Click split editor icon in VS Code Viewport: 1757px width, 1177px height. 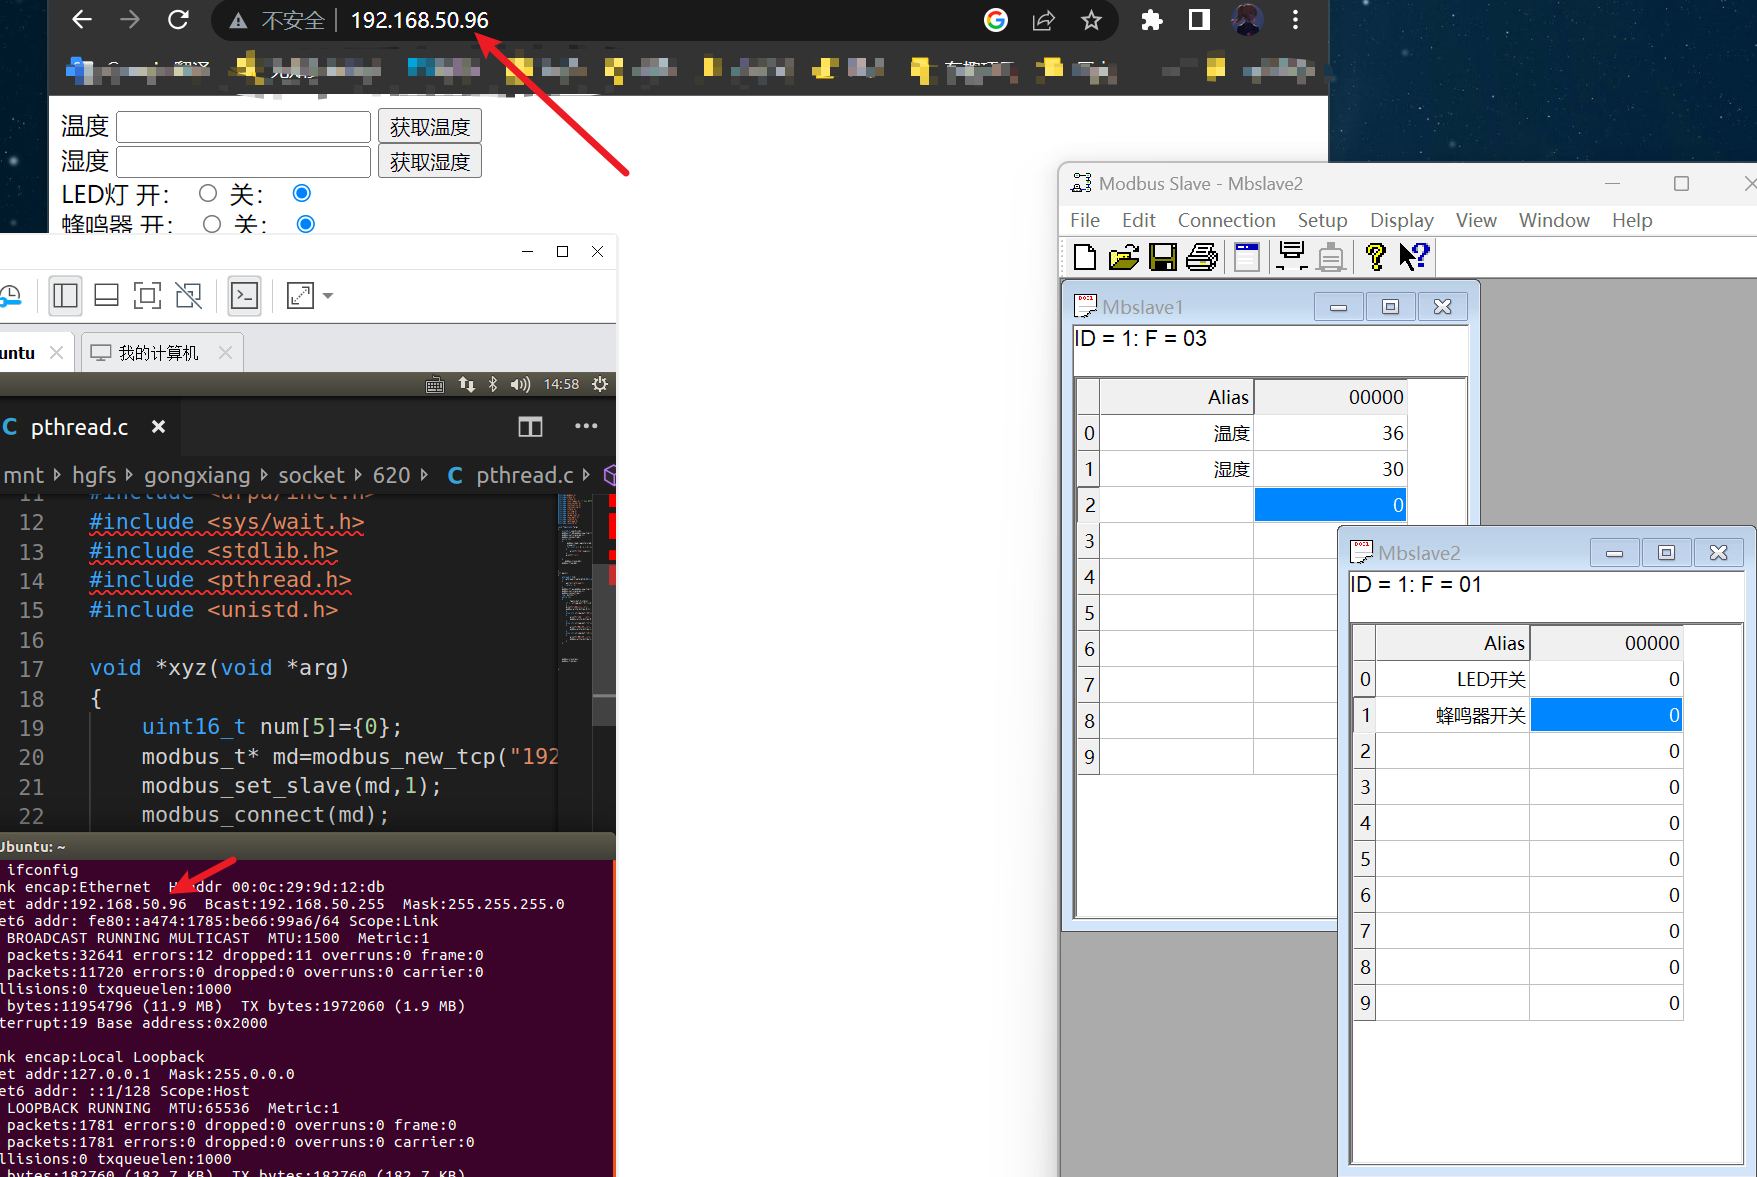pos(530,427)
